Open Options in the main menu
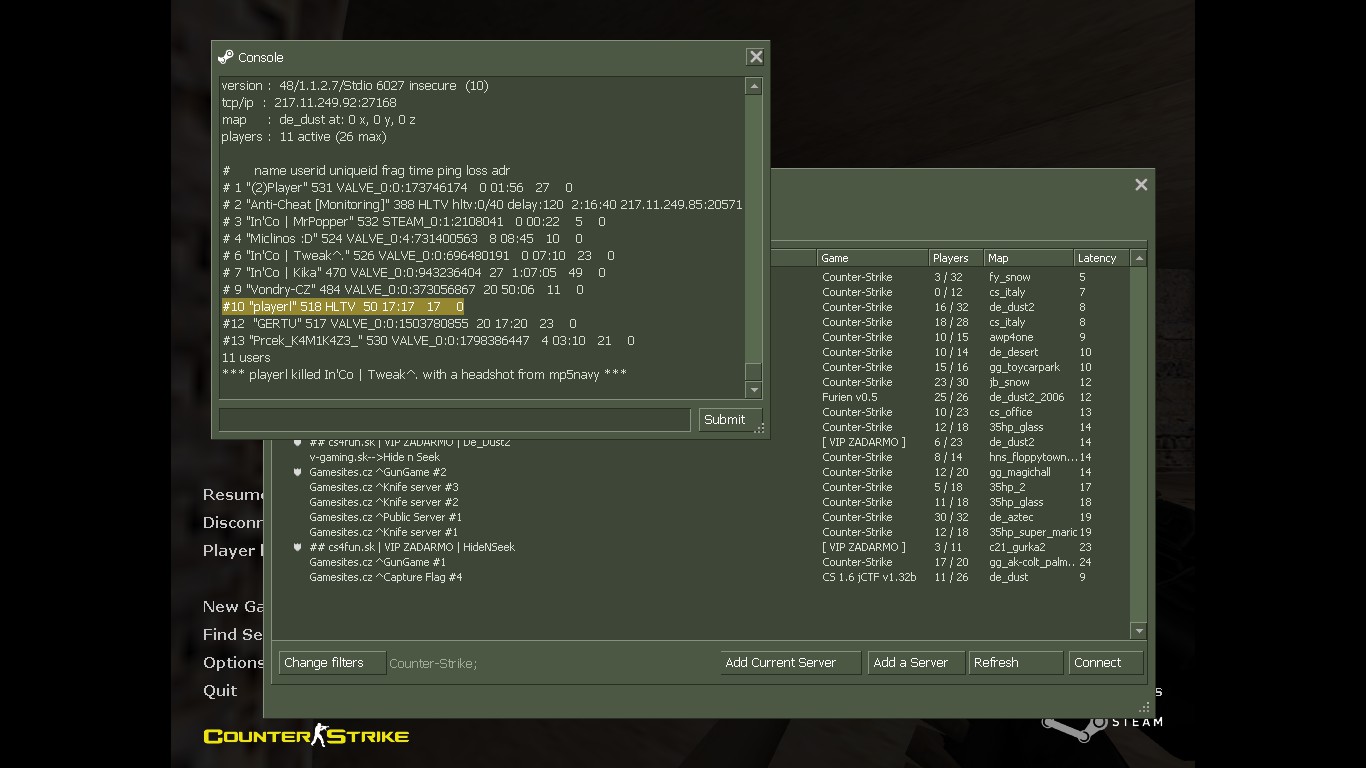The height and width of the screenshot is (768, 1366). (x=233, y=662)
